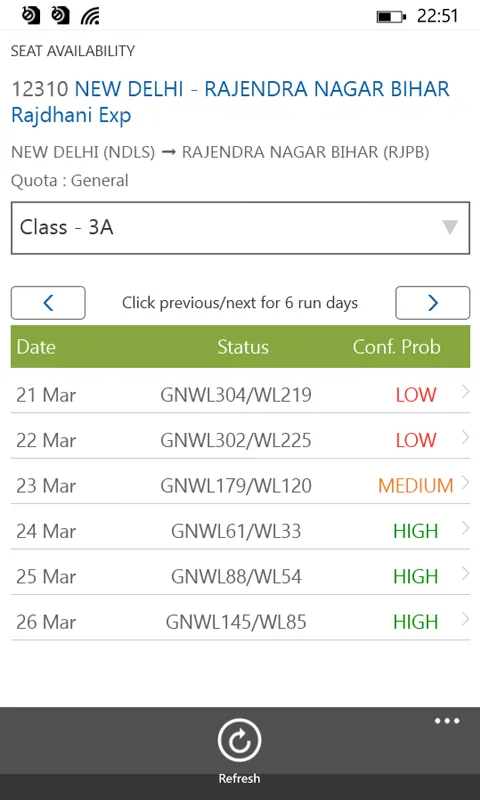Click the Quota : General label
The image size is (480, 800).
tap(70, 180)
